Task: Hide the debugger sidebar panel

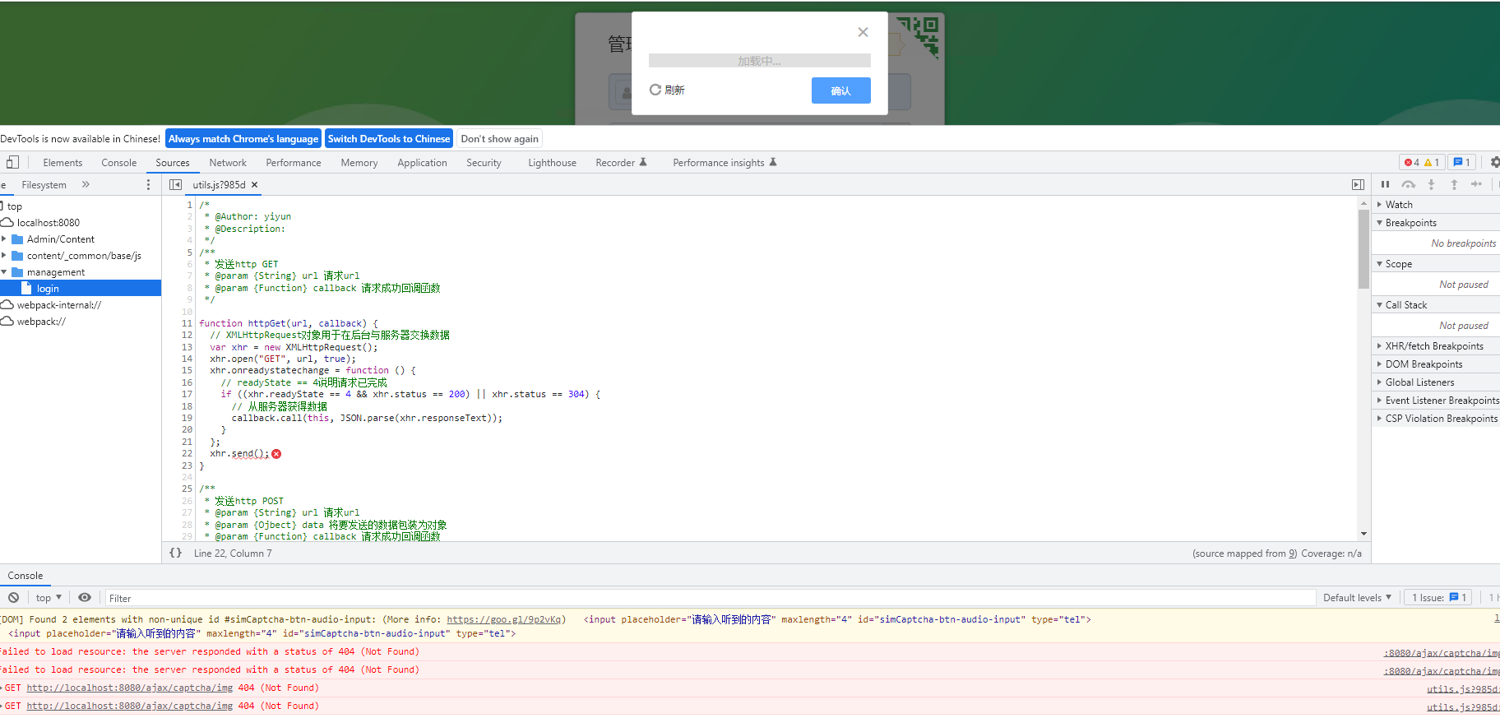Action: tap(1357, 185)
